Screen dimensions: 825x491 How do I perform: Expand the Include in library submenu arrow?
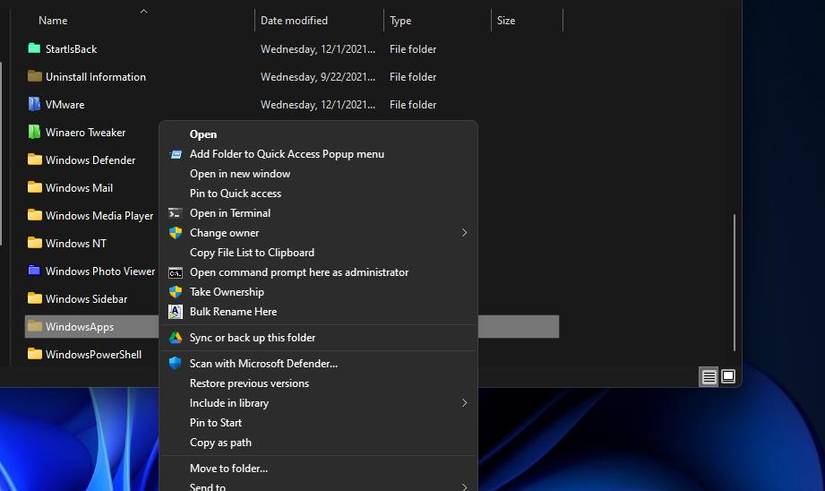[464, 403]
